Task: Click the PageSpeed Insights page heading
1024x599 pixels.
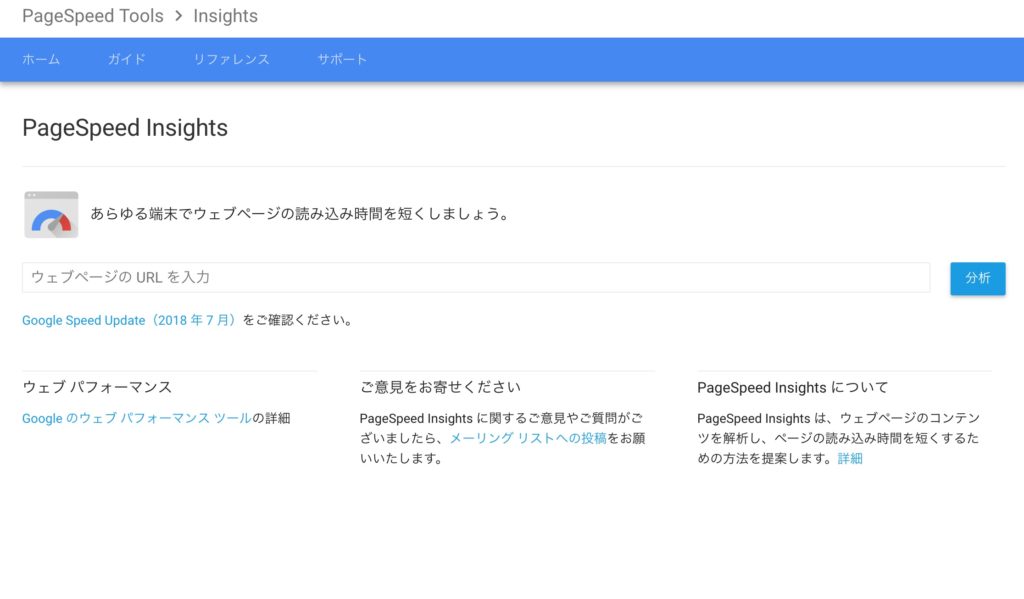Action: pos(125,129)
